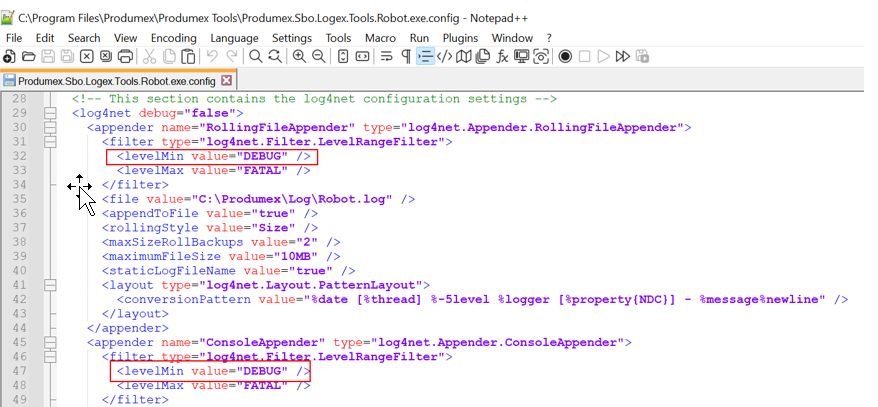Collapse the filter fold at line 46
Screen dimensions: 878x407
coord(50,357)
